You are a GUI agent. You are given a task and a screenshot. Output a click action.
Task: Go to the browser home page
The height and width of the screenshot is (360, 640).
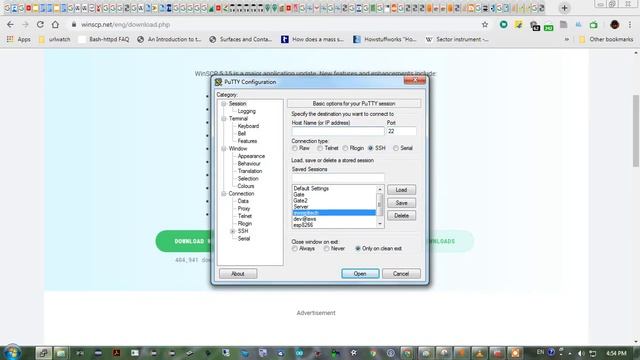(x=55, y=24)
